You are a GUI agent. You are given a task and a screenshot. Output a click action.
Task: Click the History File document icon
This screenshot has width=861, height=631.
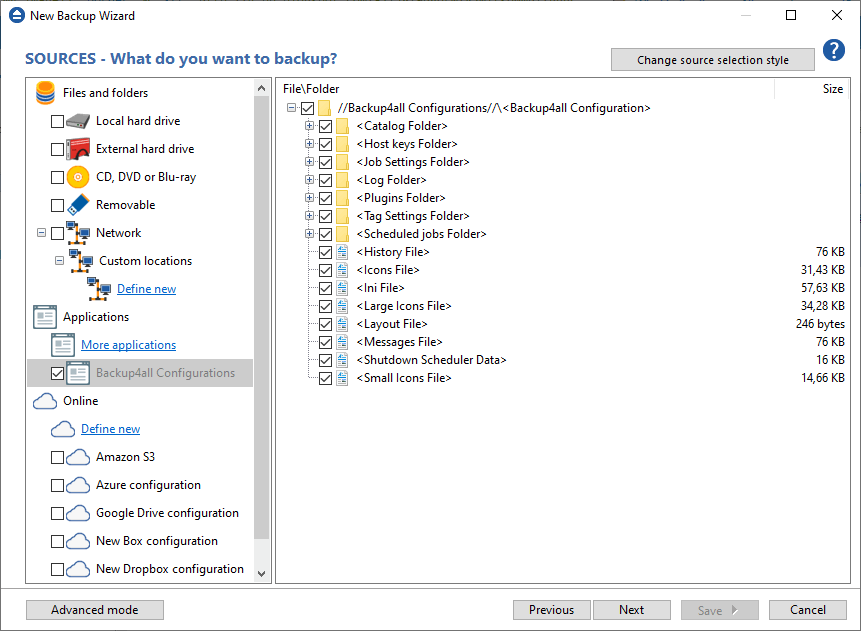point(342,252)
